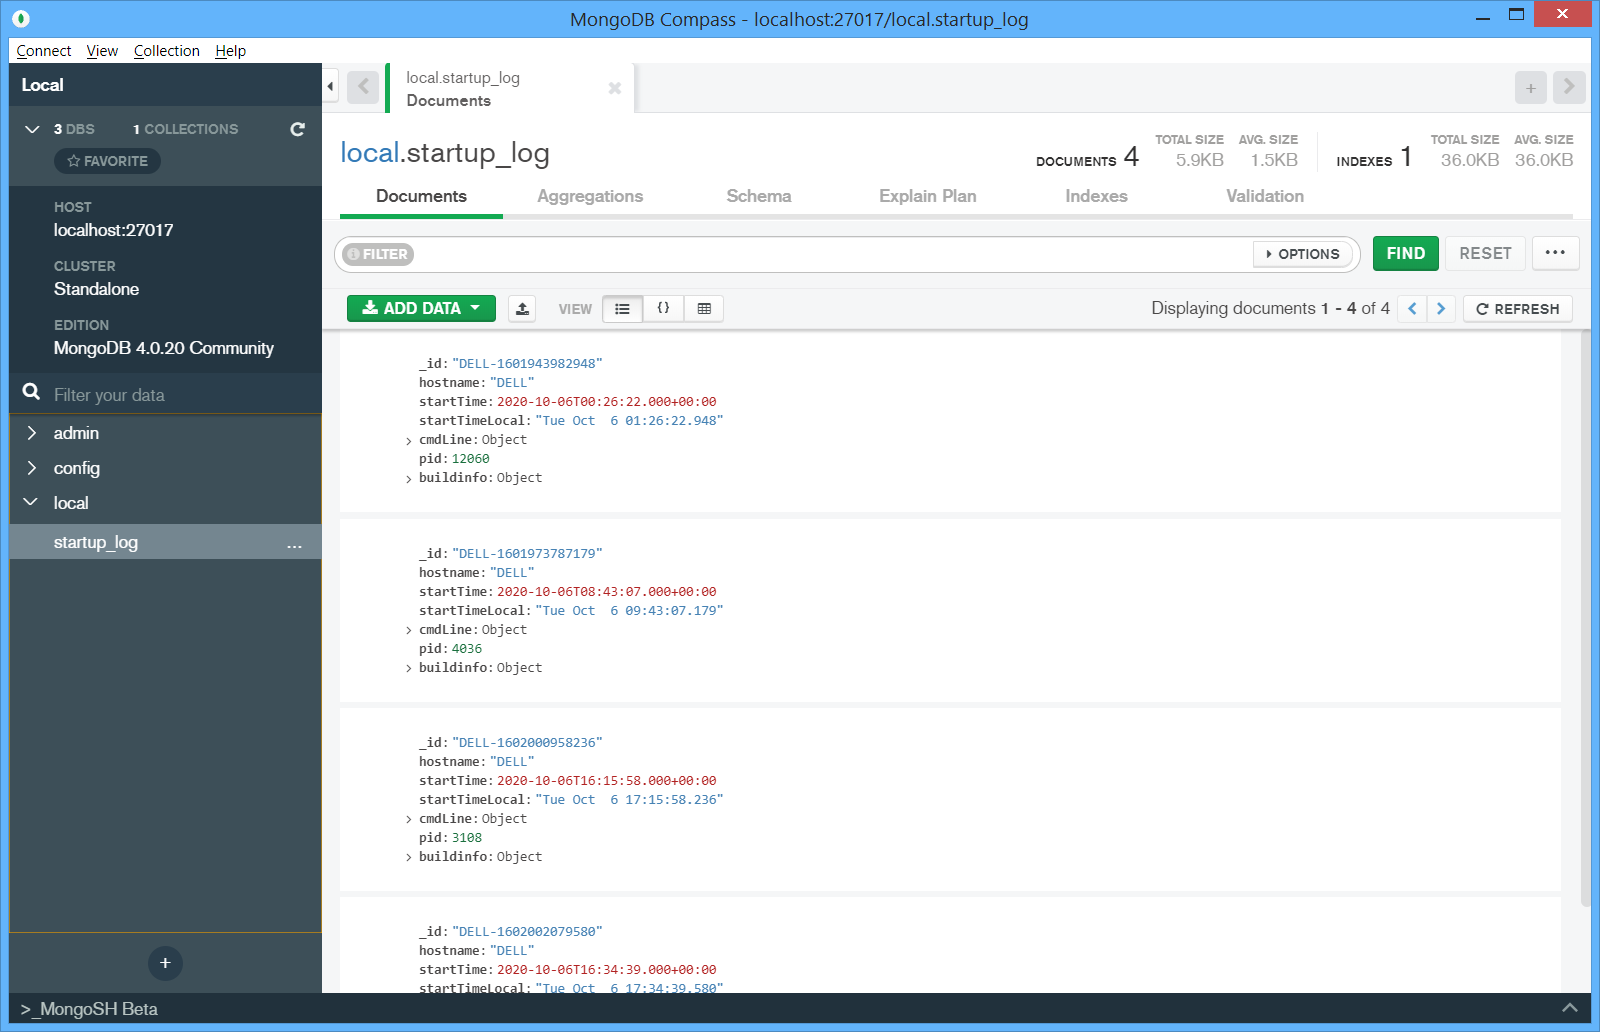Expand the admin database
This screenshot has height=1032, width=1600.
tap(32, 433)
